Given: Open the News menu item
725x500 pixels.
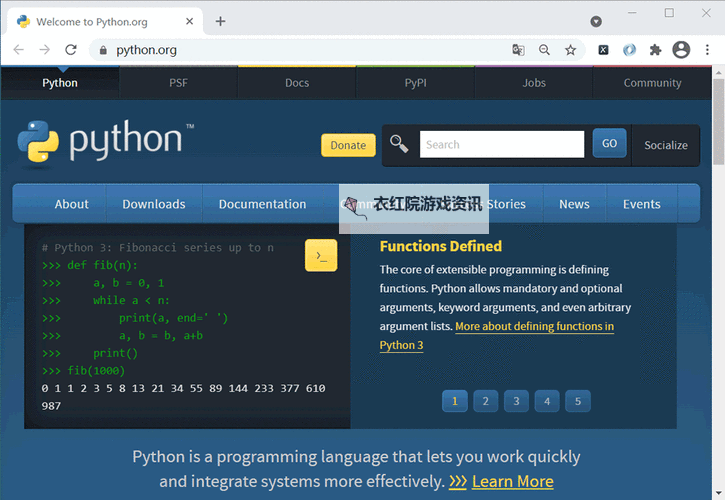Looking at the screenshot, I should (574, 204).
